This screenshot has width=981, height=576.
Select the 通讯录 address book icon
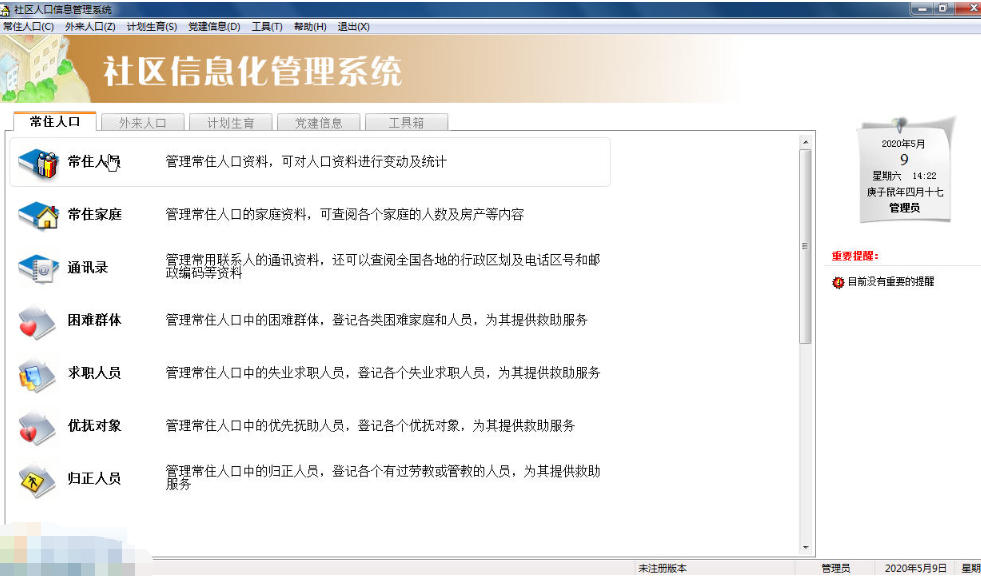(x=38, y=268)
